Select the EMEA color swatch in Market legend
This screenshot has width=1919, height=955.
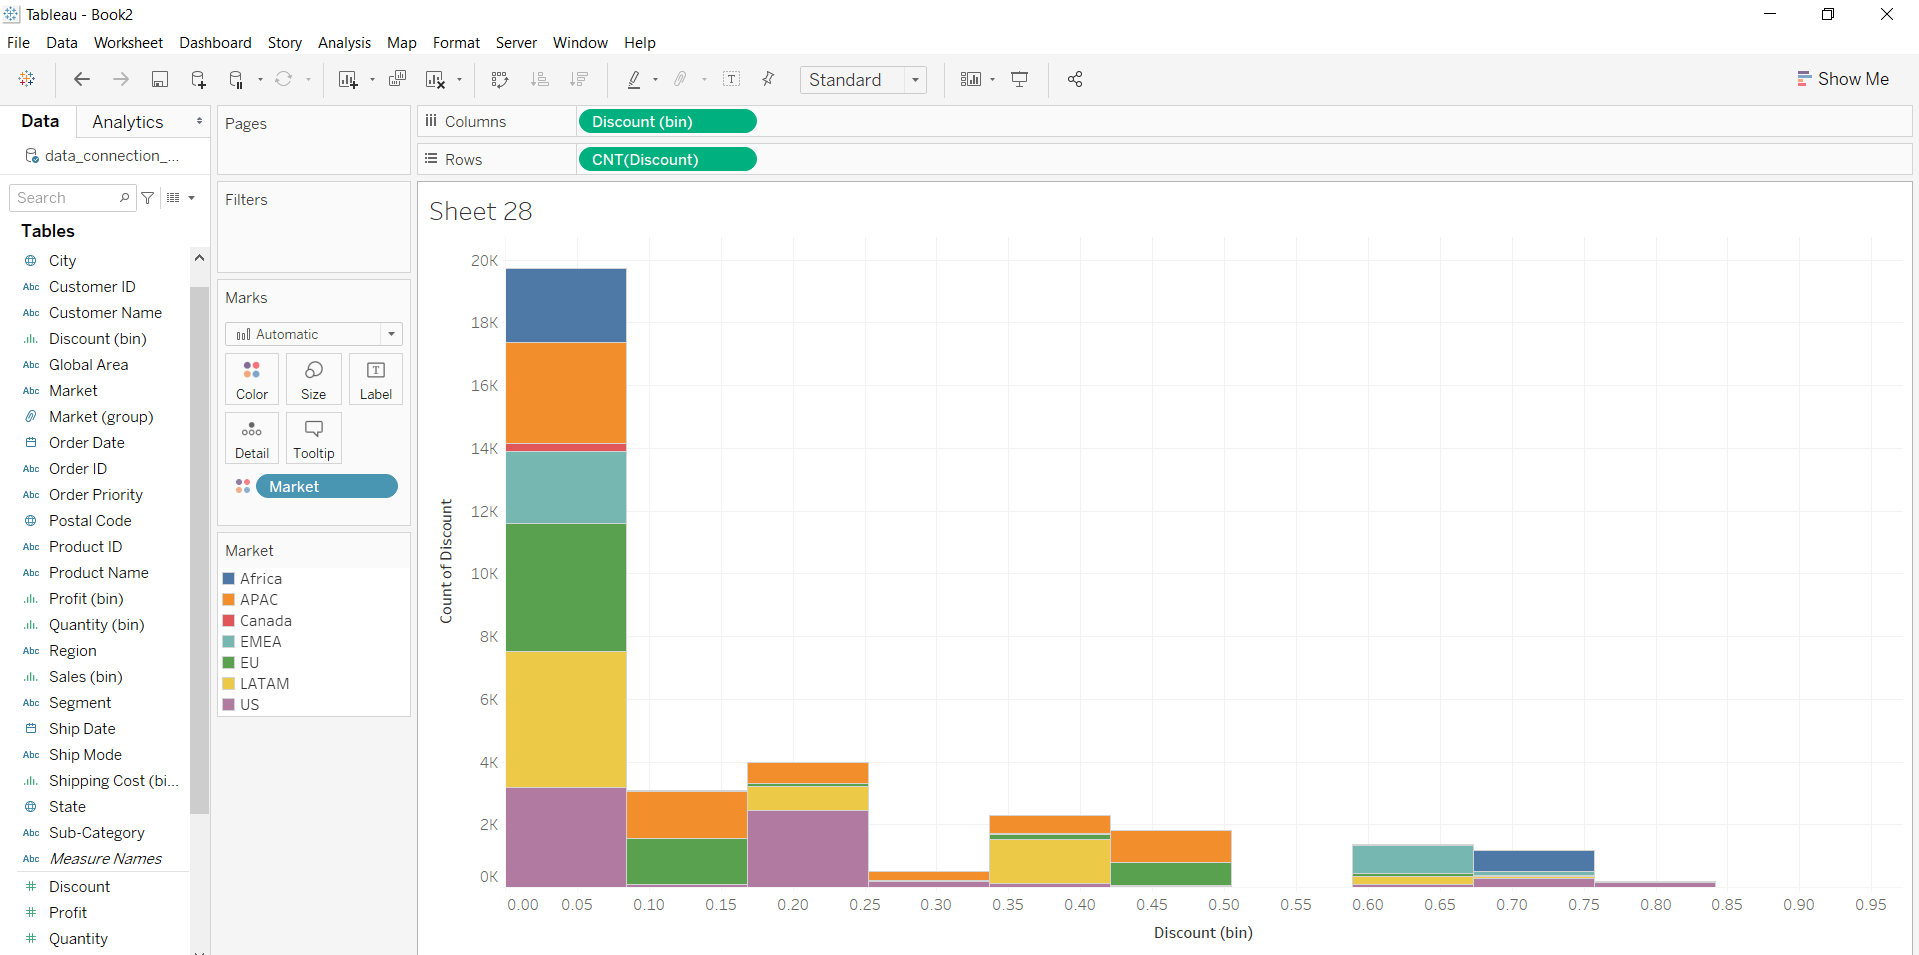tap(229, 641)
